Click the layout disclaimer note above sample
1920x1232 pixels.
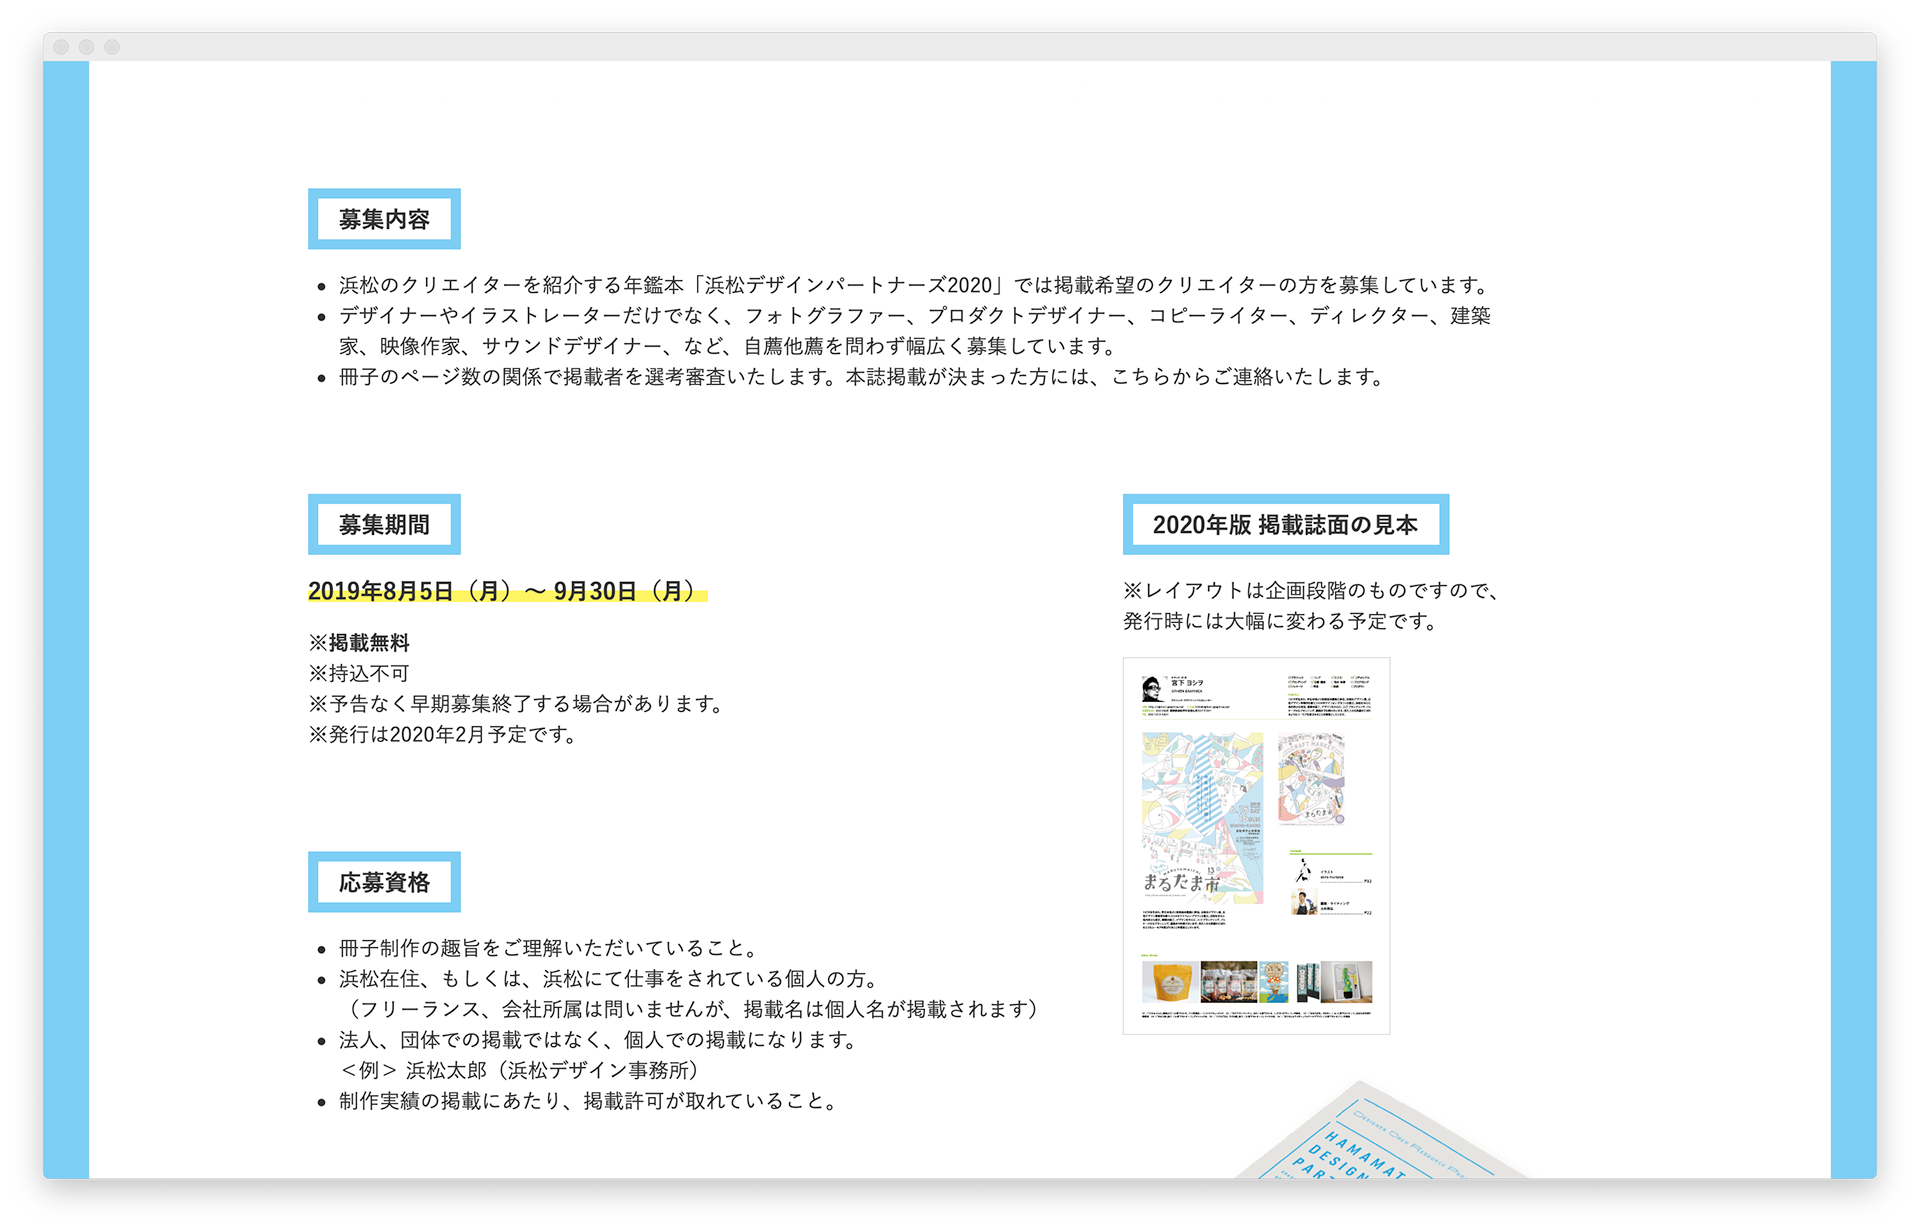click(x=1310, y=606)
